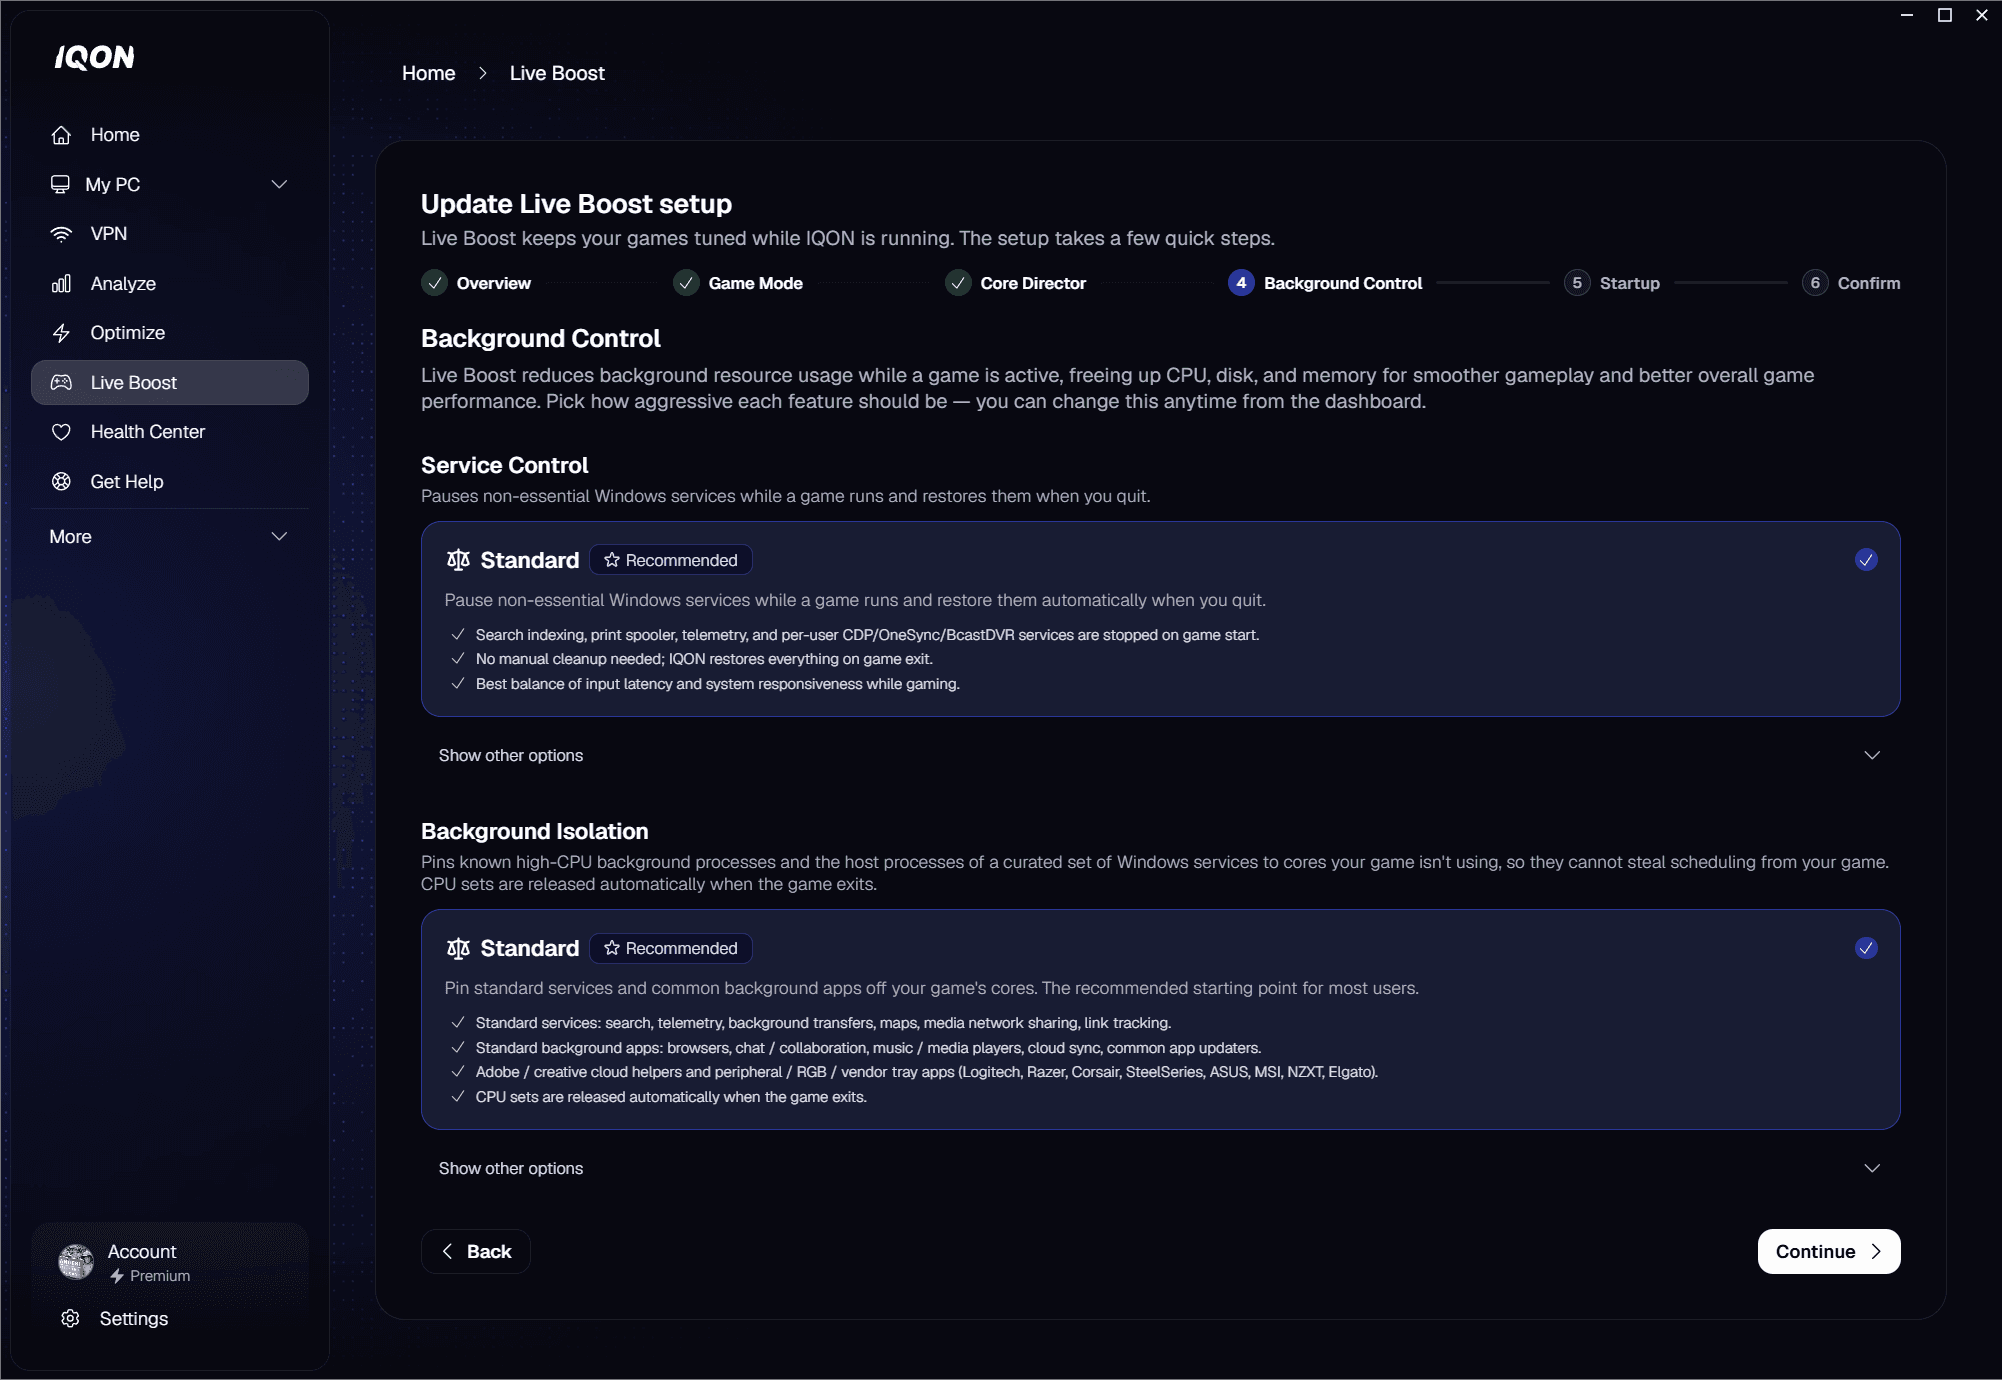Go to the Startup setup step
Viewport: 2002px width, 1380px height.
coord(1612,283)
